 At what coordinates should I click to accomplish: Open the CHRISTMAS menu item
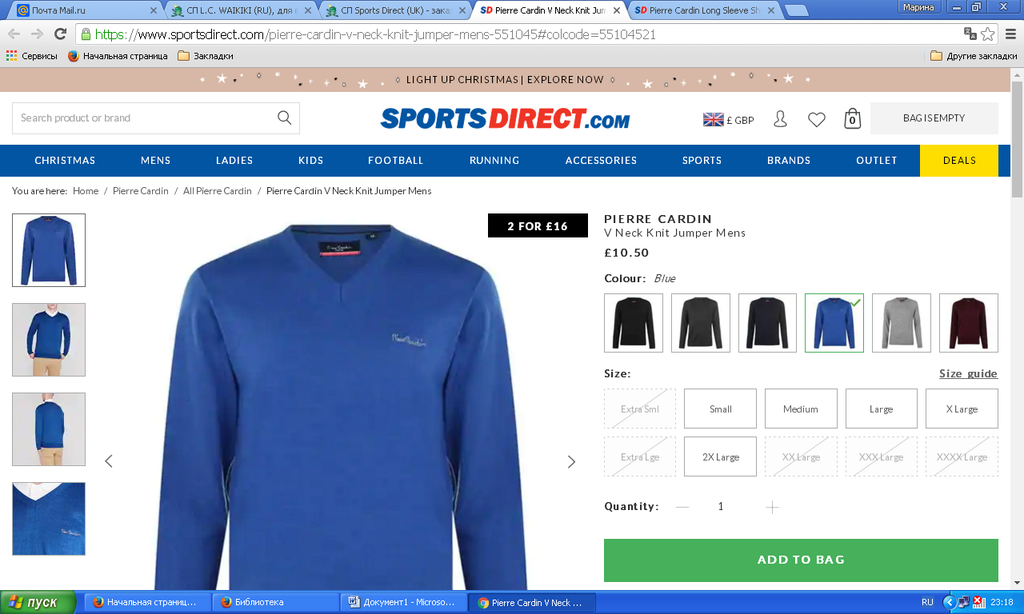[65, 161]
